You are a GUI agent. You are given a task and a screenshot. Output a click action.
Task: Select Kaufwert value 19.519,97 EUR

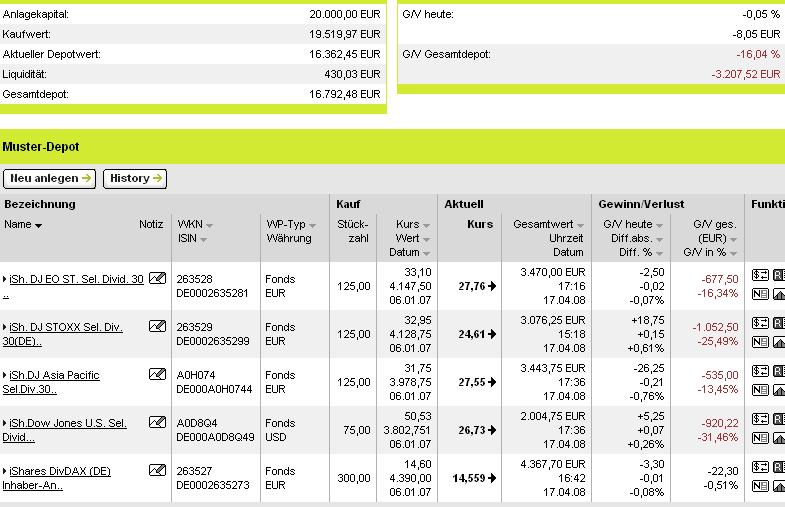[x=344, y=34]
